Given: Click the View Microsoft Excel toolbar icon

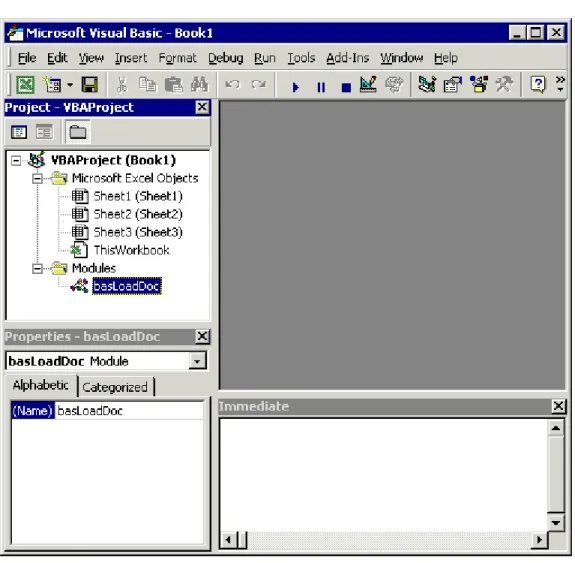Looking at the screenshot, I should [25, 85].
